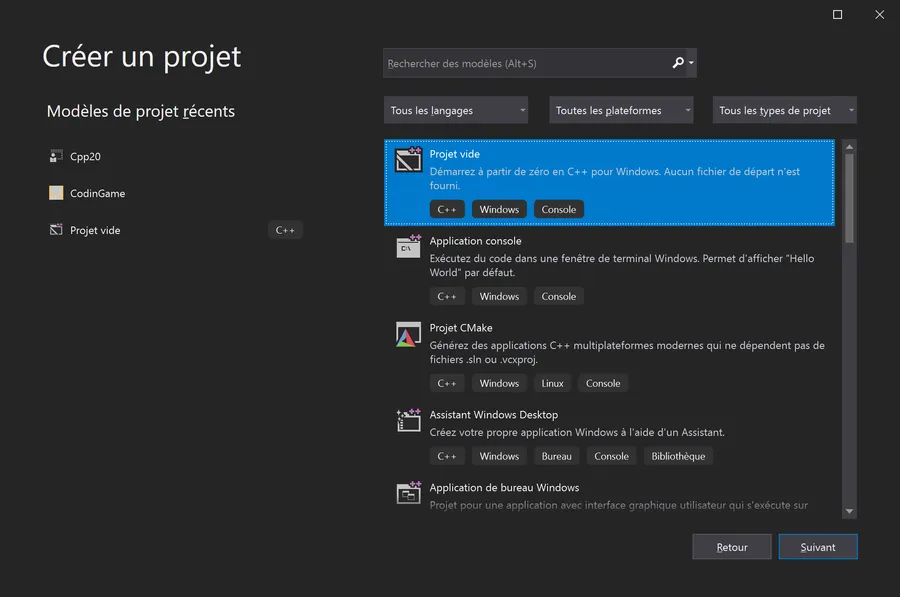Click Console tag under Projet CMake
This screenshot has height=597, width=900.
point(603,383)
